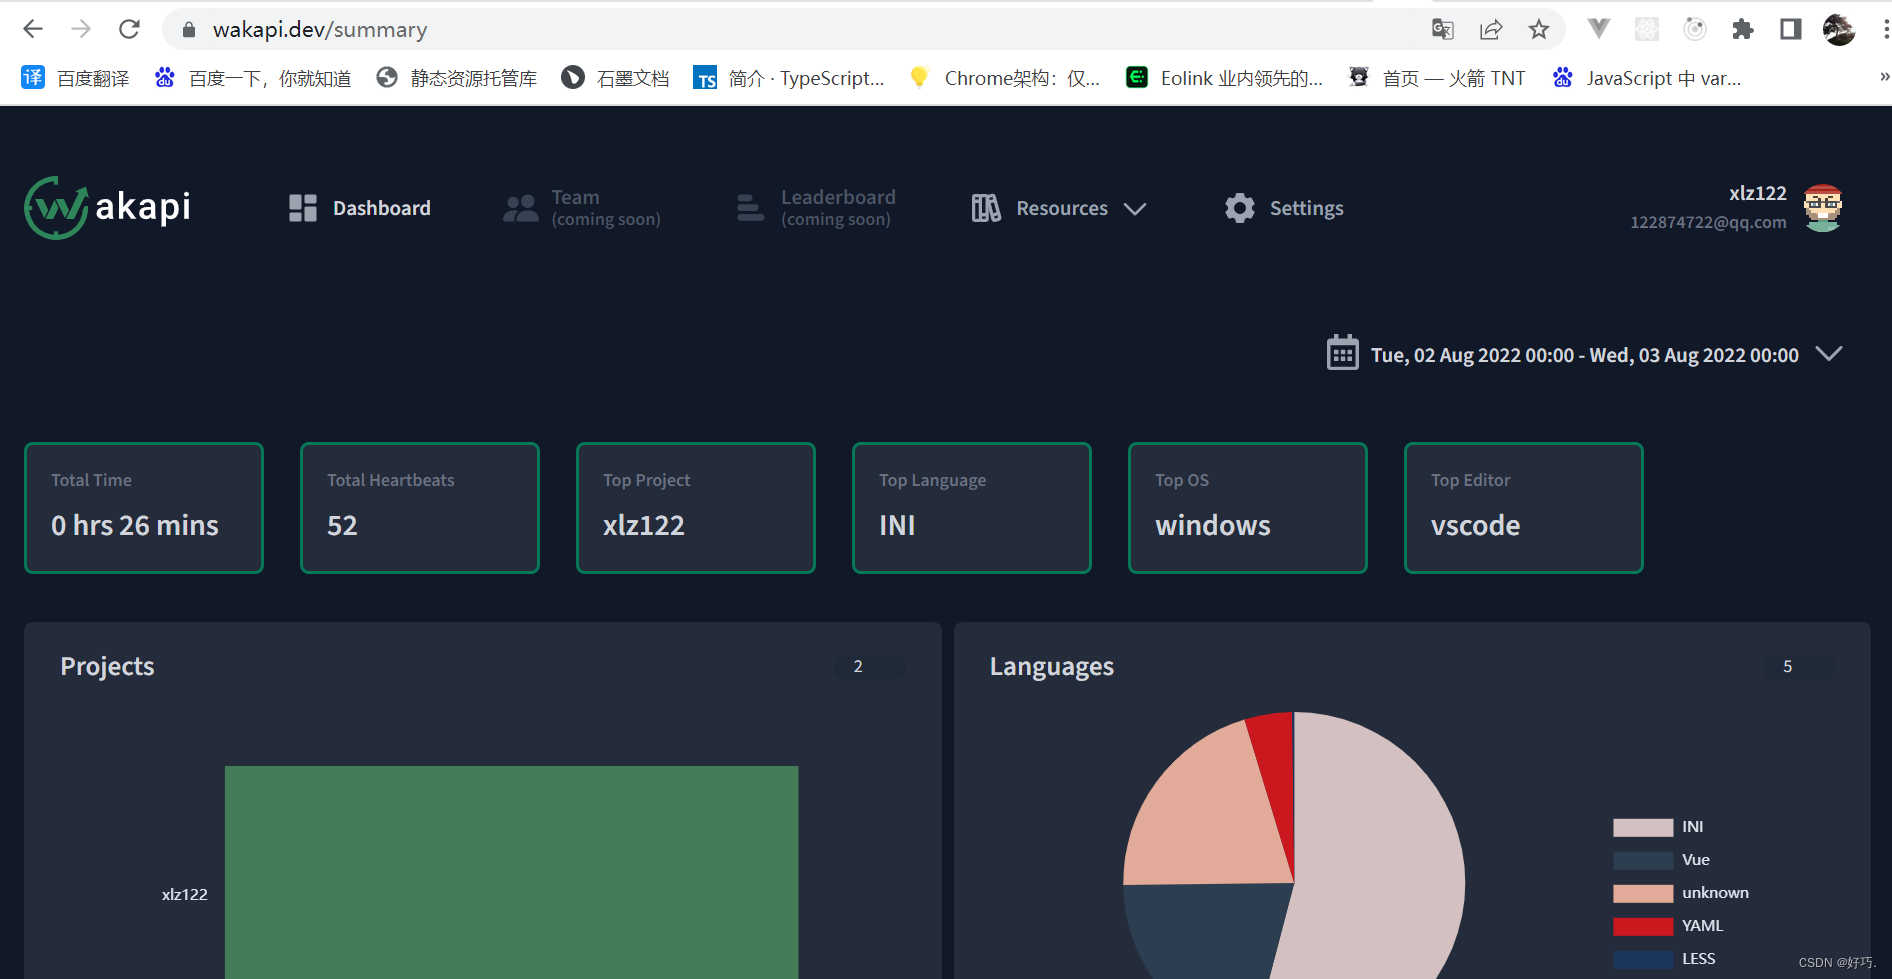Click the Languages count badge 5
Image resolution: width=1892 pixels, height=979 pixels.
tap(1800, 666)
